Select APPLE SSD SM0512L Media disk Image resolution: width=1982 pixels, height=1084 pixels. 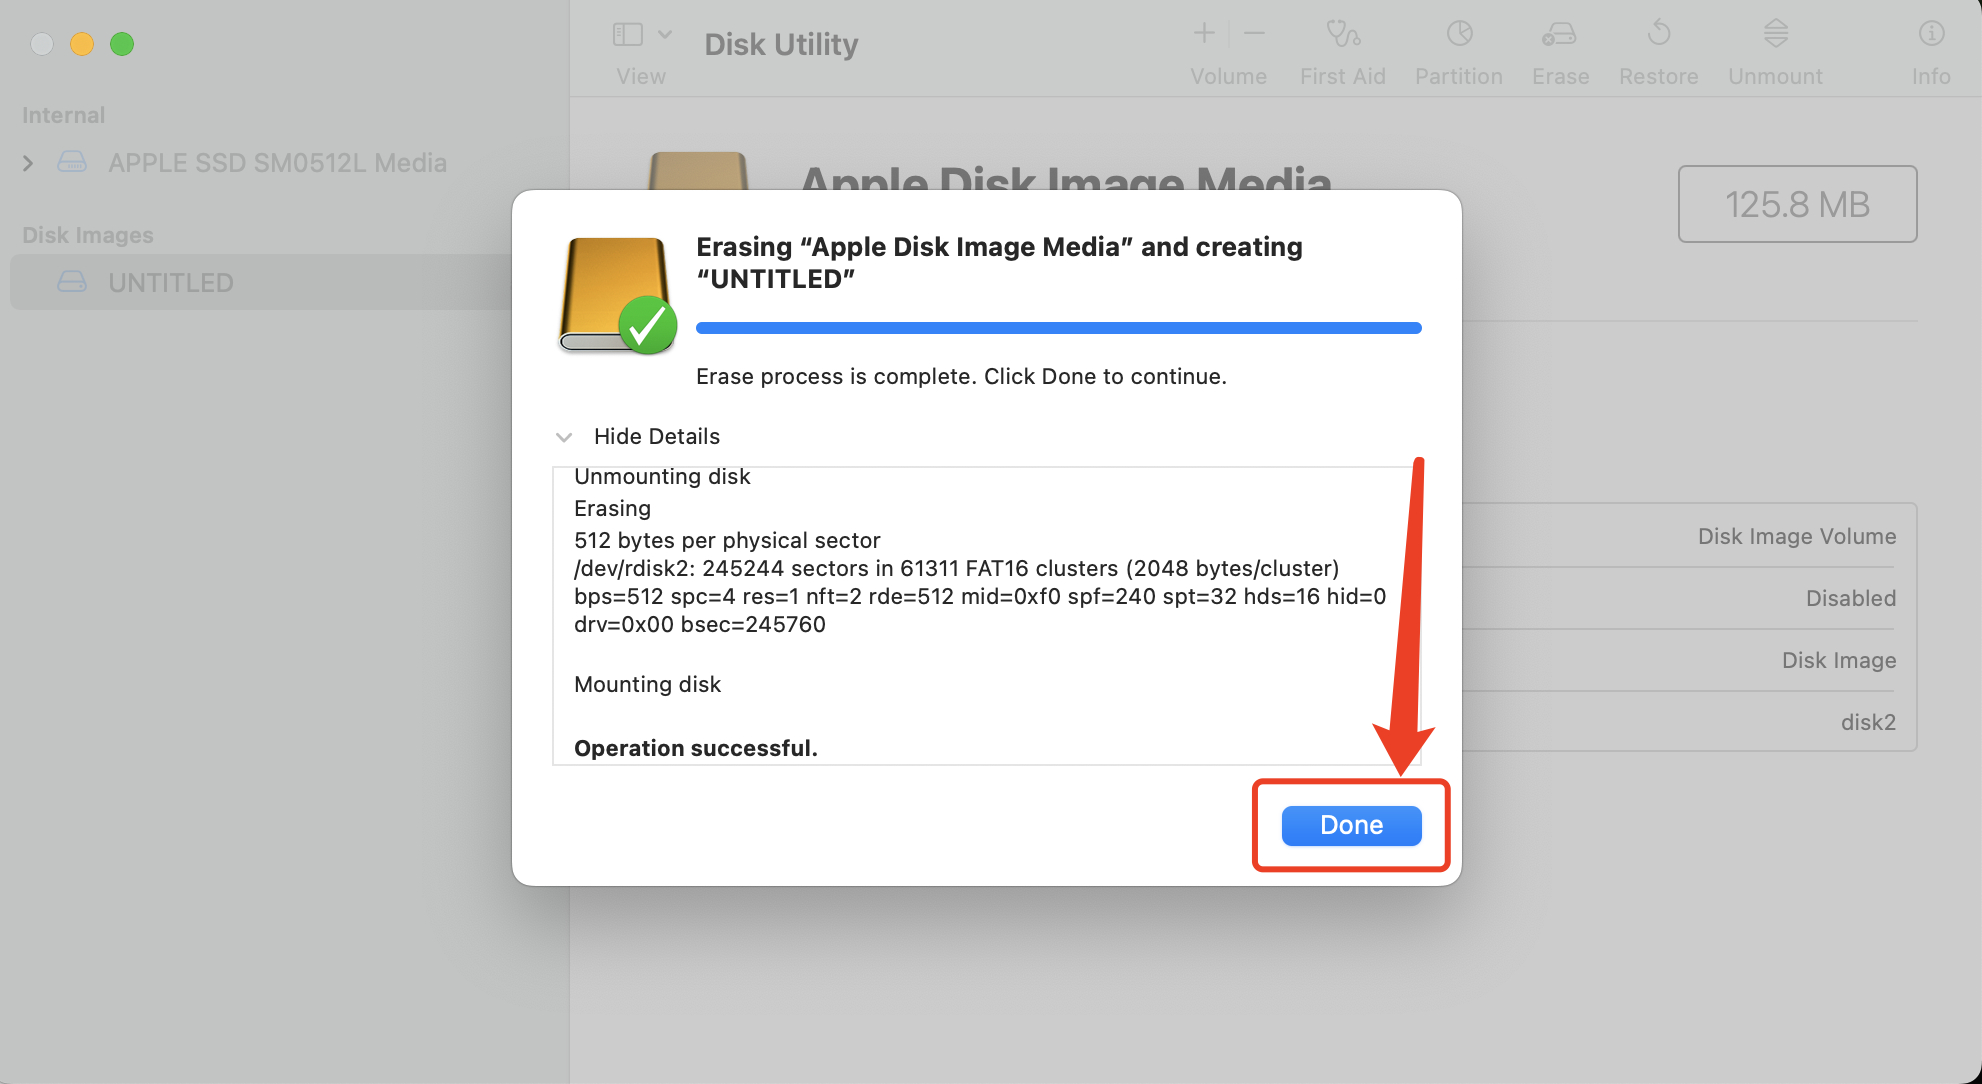coord(277,163)
